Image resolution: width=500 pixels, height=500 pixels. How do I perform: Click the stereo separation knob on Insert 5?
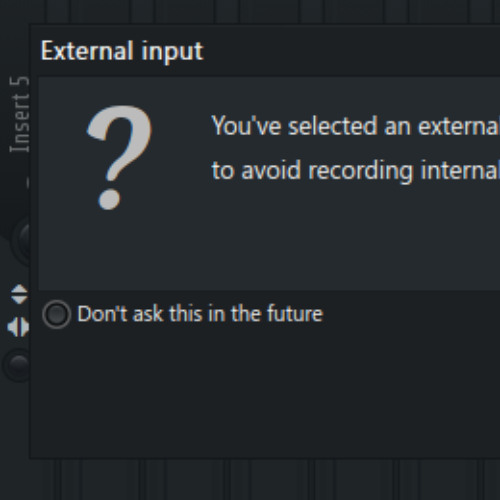pyautogui.click(x=17, y=365)
